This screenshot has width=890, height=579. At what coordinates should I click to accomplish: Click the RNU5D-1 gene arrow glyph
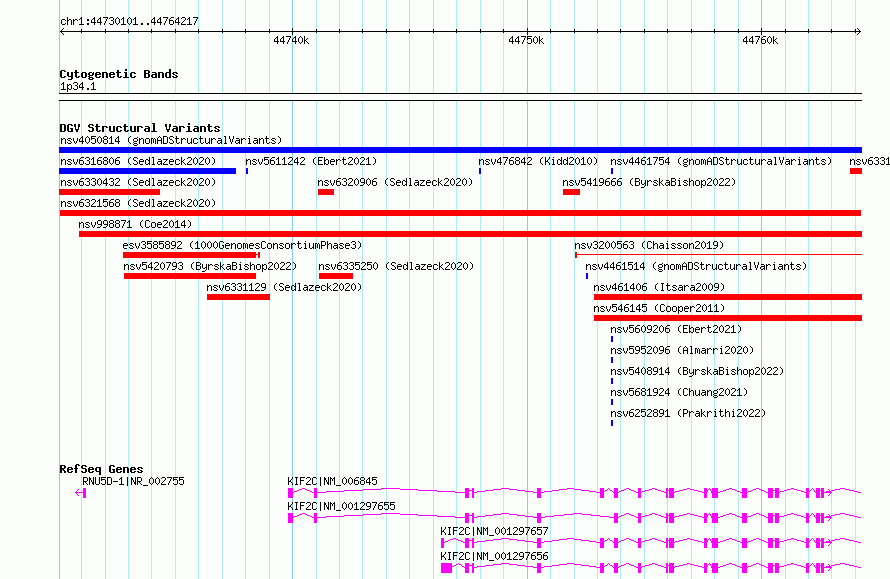[x=81, y=493]
